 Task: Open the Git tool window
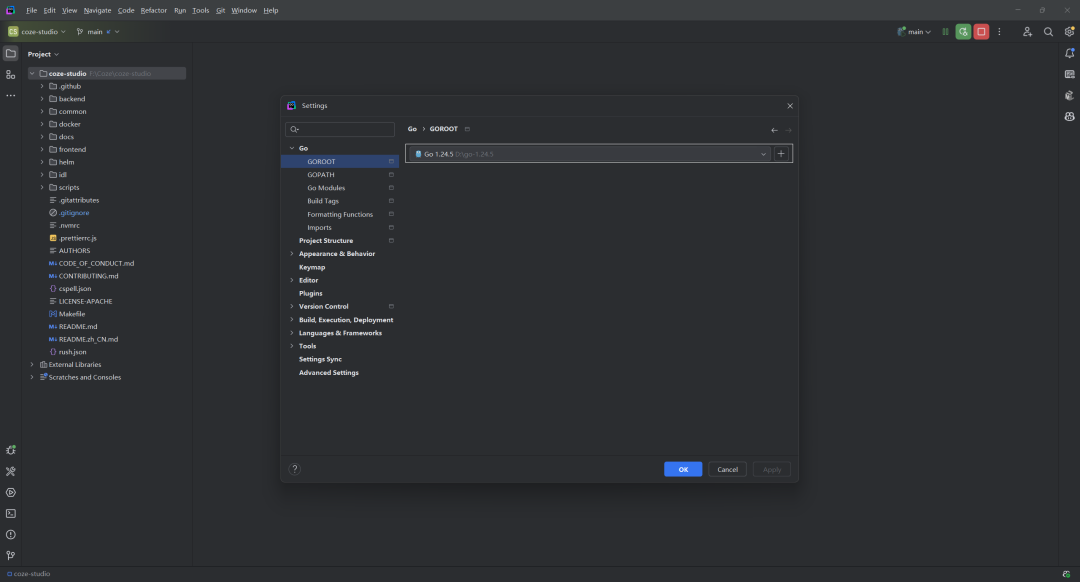(x=10, y=556)
